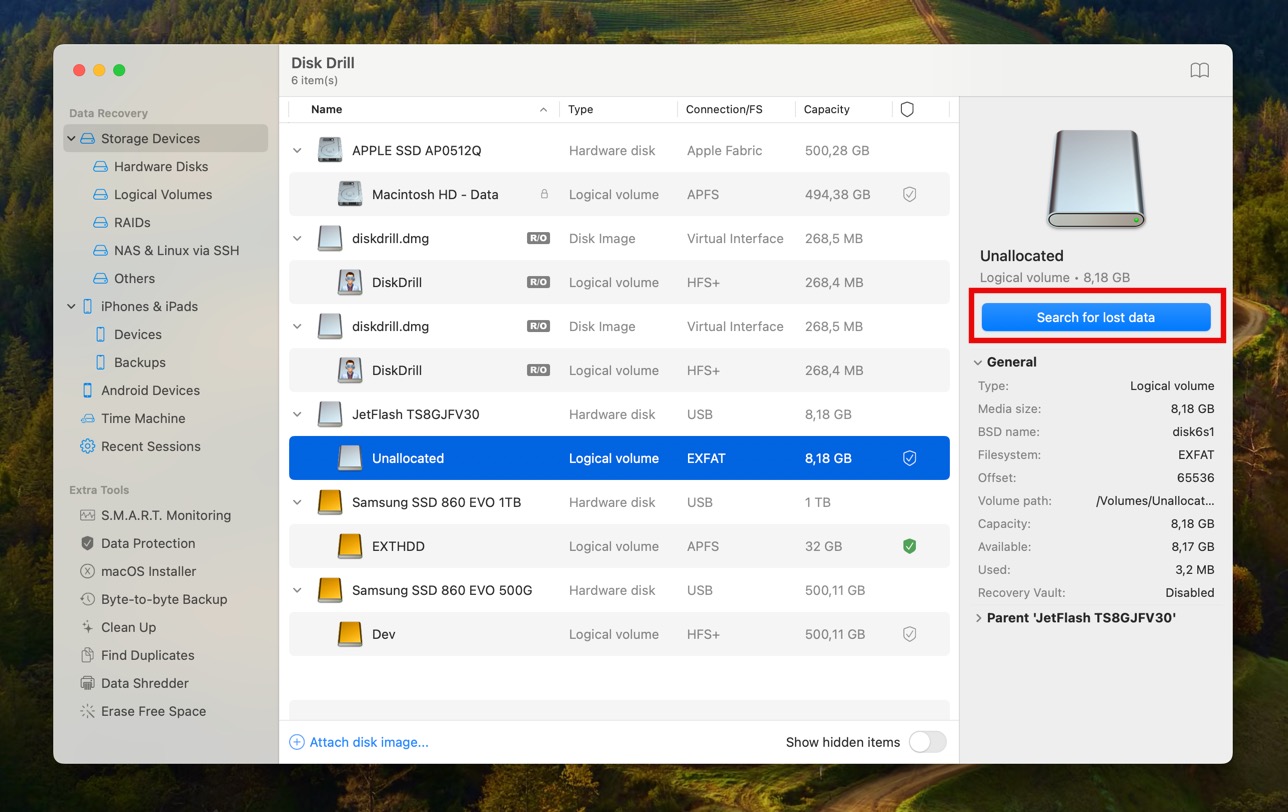This screenshot has width=1288, height=812.
Task: Click shield icon on Macintosh HD - Data row
Action: (909, 194)
